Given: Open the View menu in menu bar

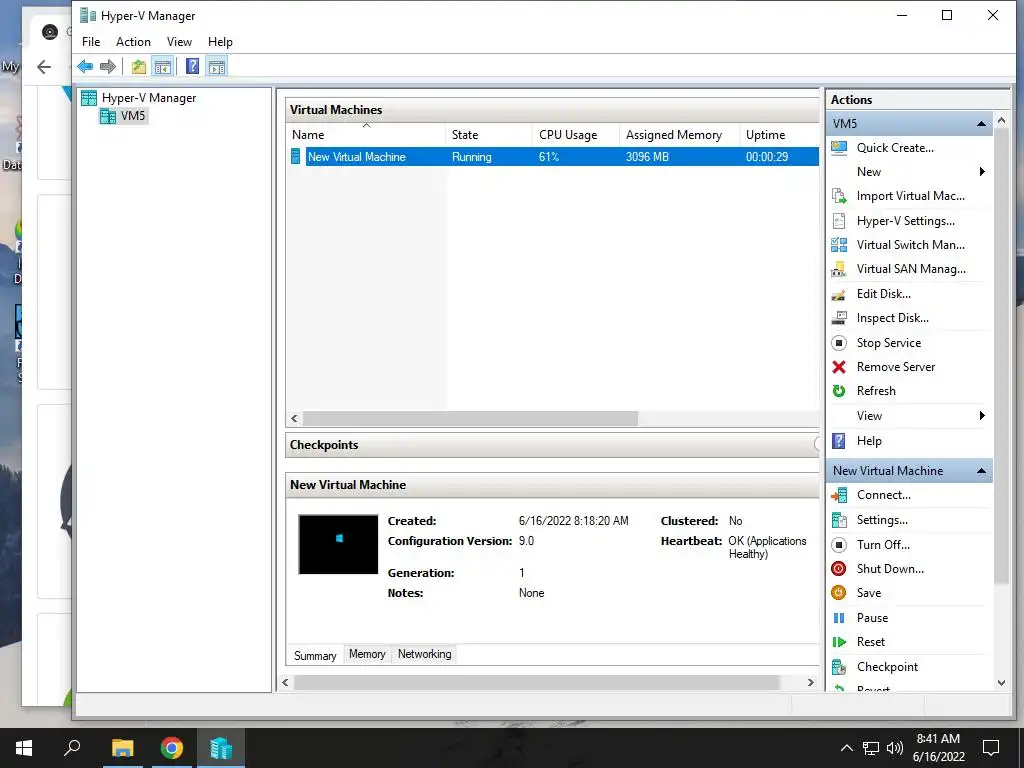Looking at the screenshot, I should tap(179, 42).
